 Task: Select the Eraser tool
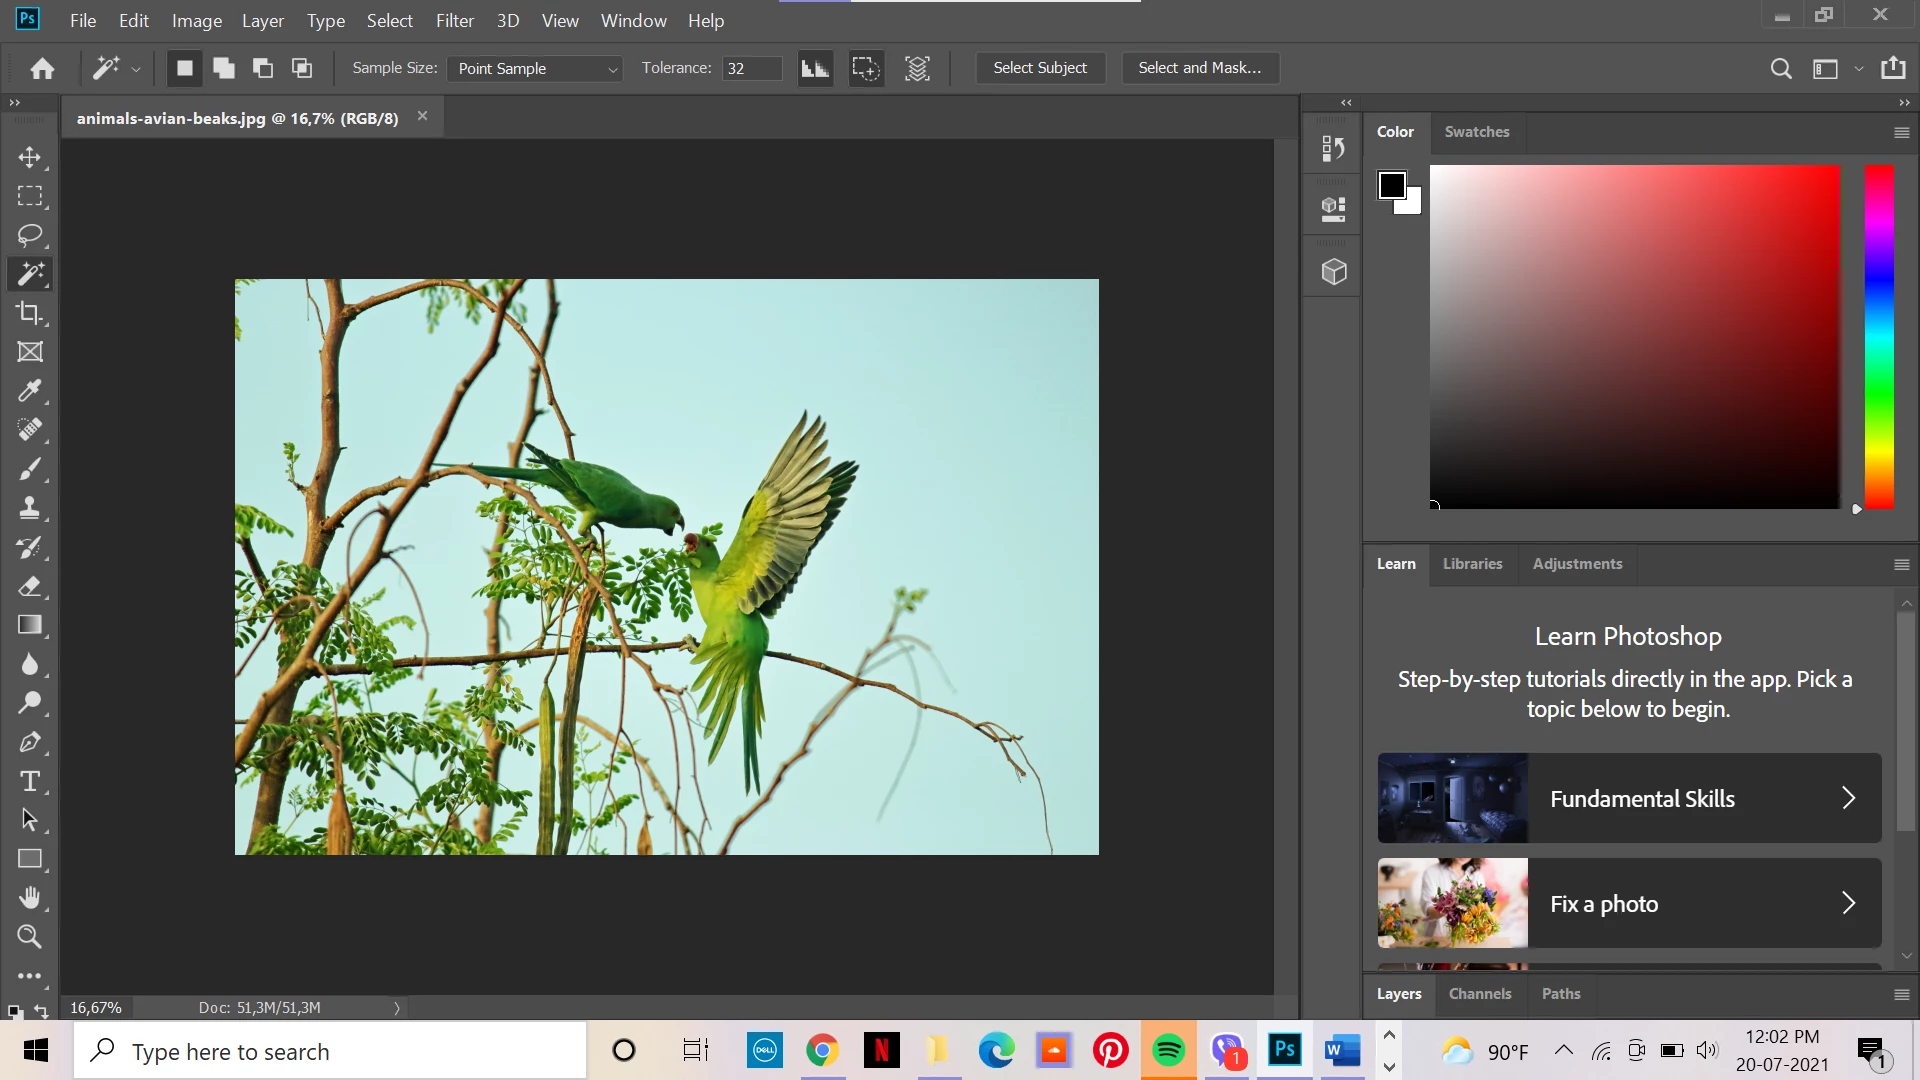coord(30,586)
